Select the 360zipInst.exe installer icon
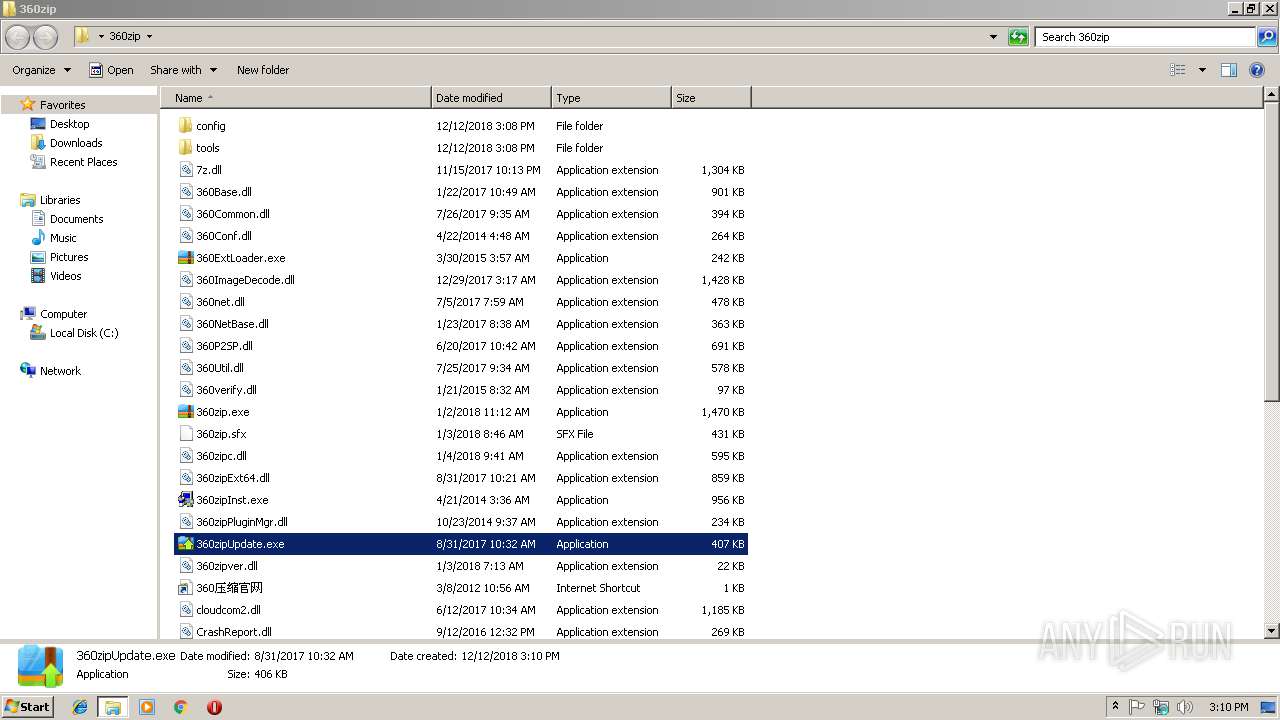Screen dimensions: 1280x720 tap(185, 500)
